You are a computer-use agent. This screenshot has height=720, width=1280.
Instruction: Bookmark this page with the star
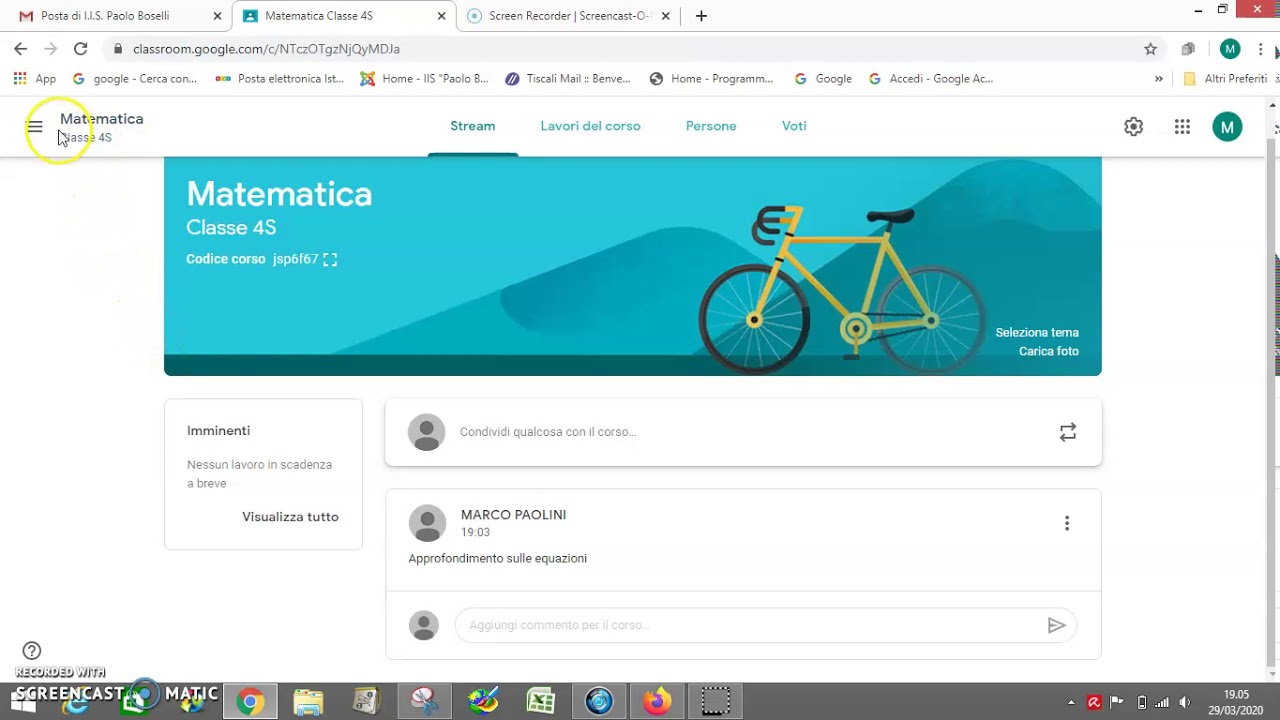(1150, 49)
